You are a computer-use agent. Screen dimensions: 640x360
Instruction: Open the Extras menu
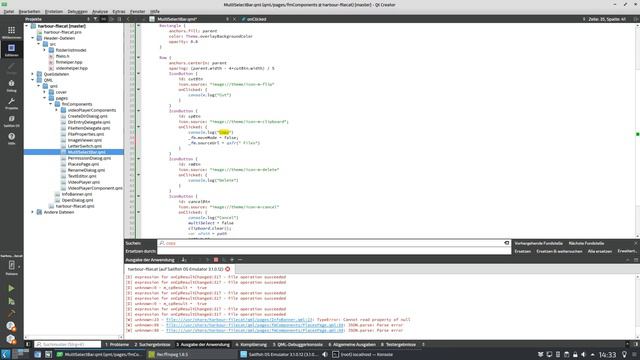[x=119, y=11]
